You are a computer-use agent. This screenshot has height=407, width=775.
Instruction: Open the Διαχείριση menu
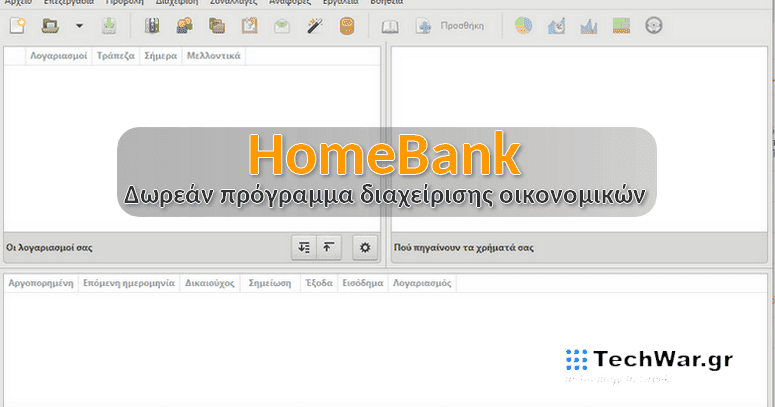coord(177,2)
